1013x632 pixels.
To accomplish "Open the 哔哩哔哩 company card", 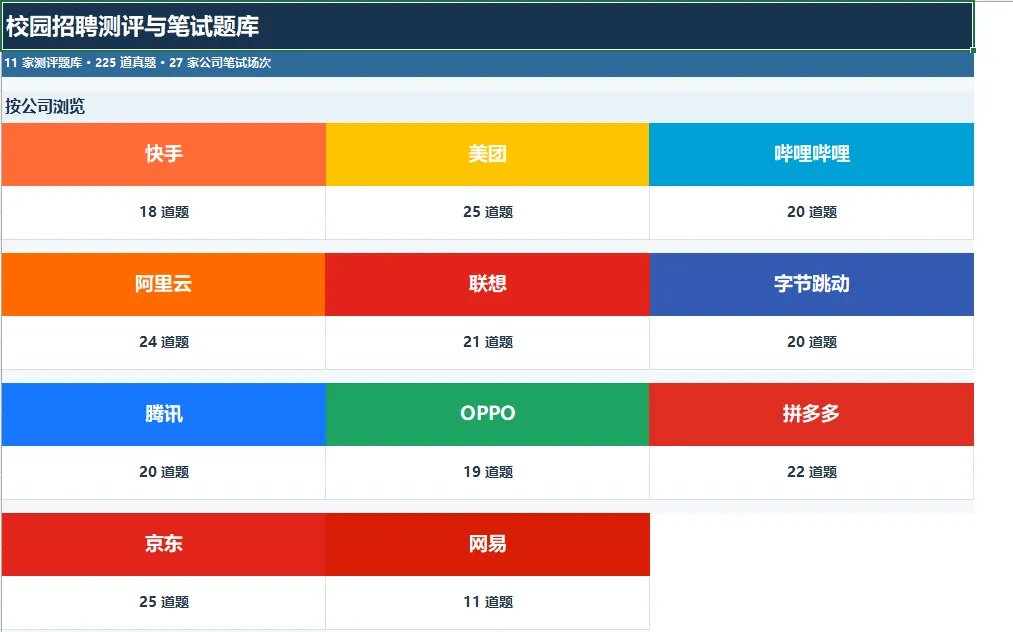I will [x=811, y=154].
